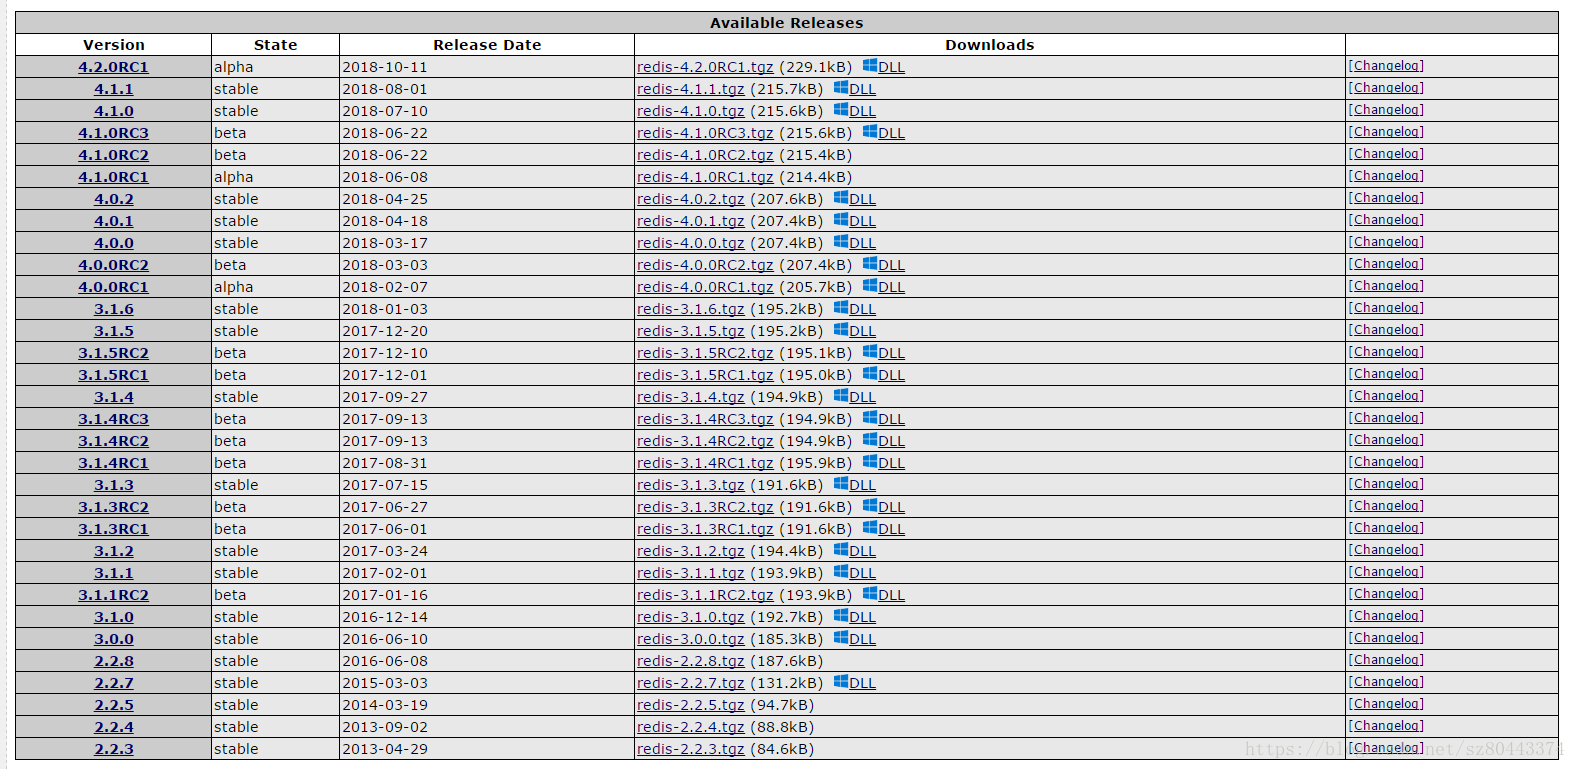Open Windows DLL download for 3.1.4RC3

click(884, 419)
